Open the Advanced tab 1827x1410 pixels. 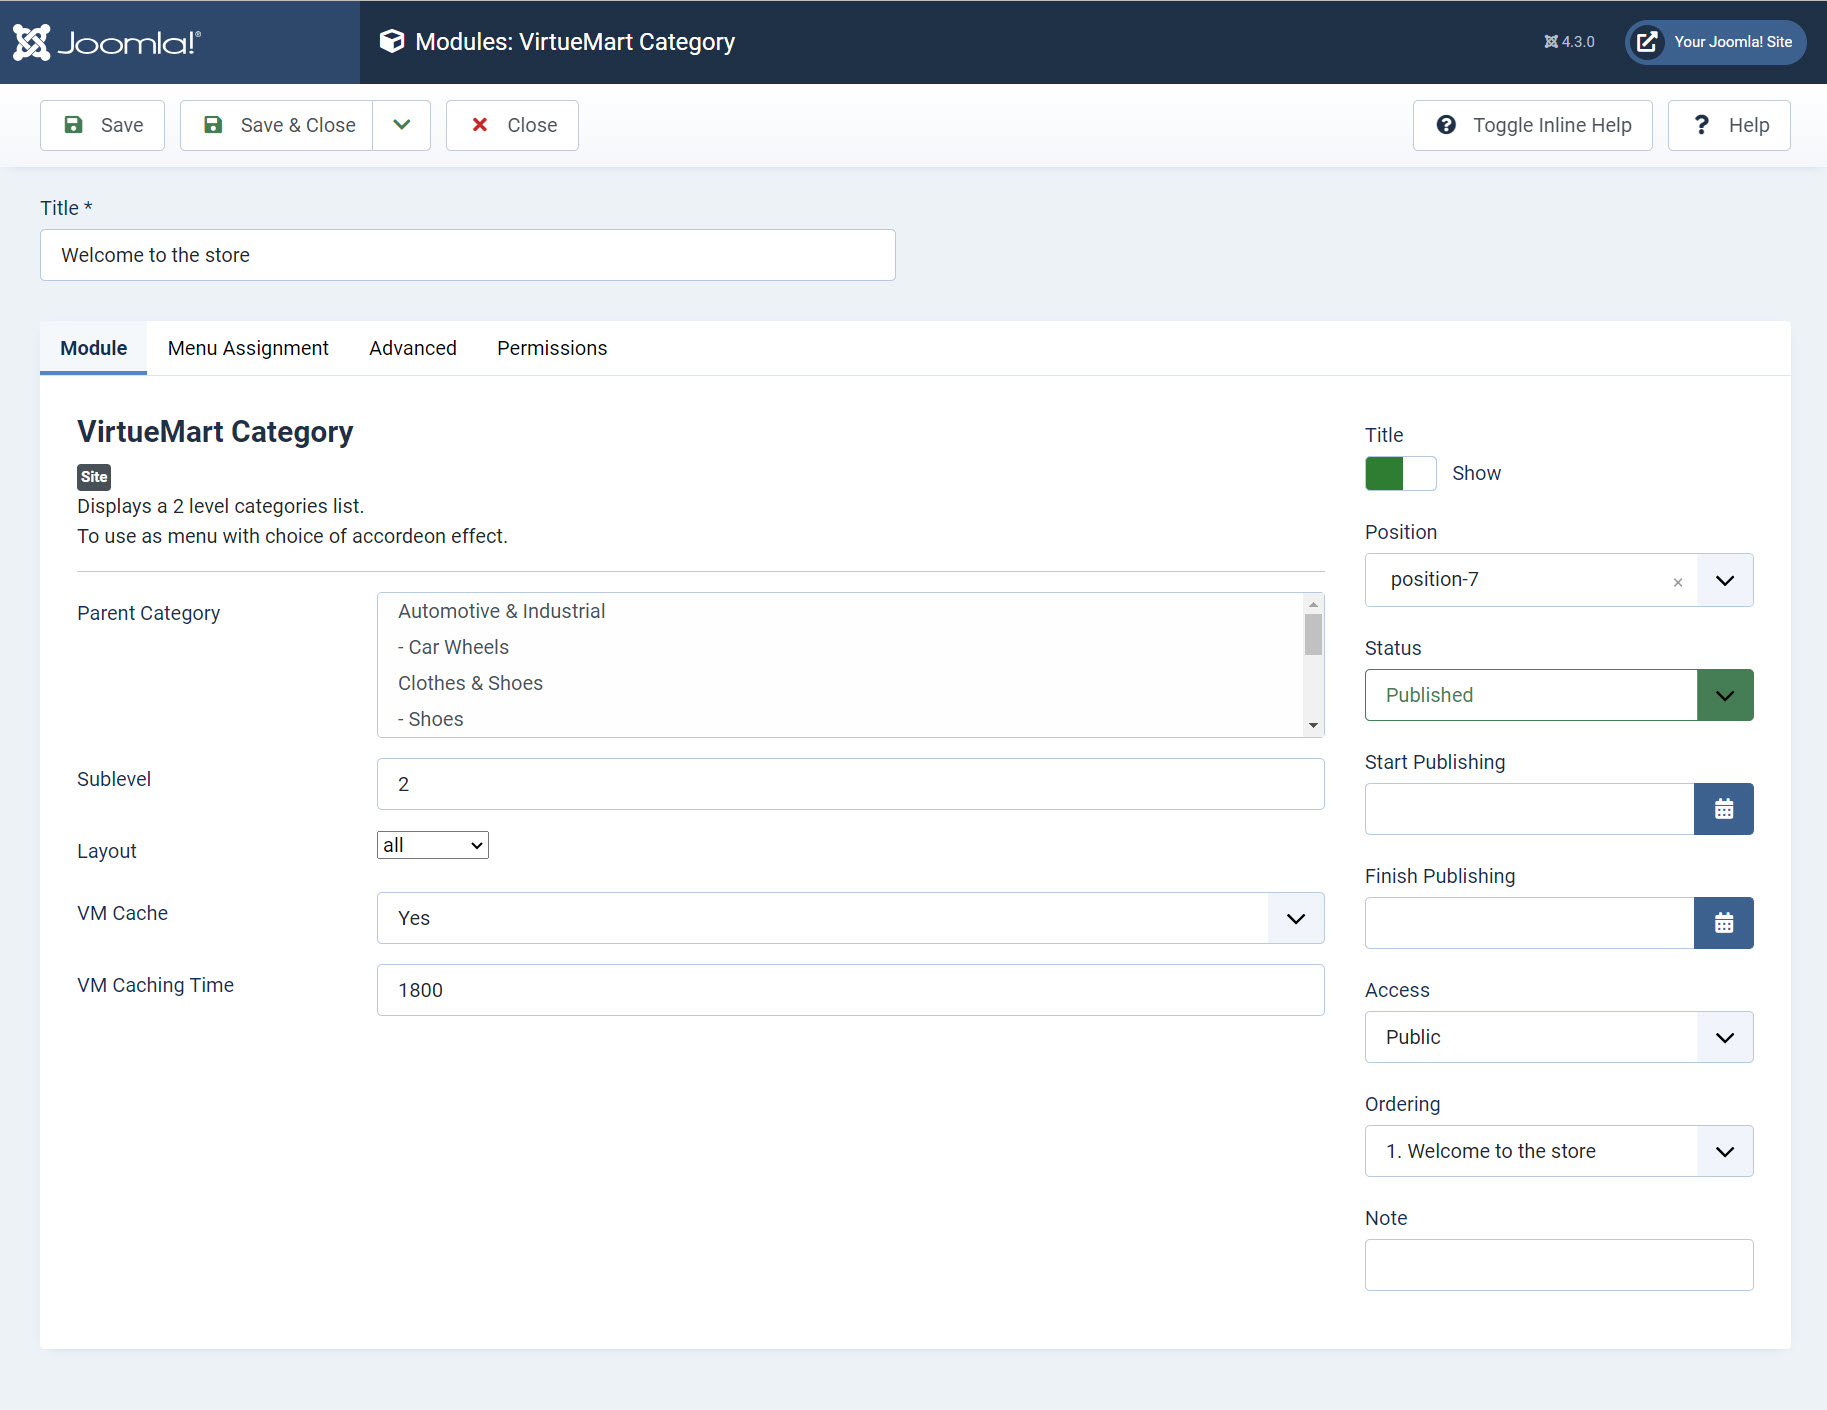[412, 348]
